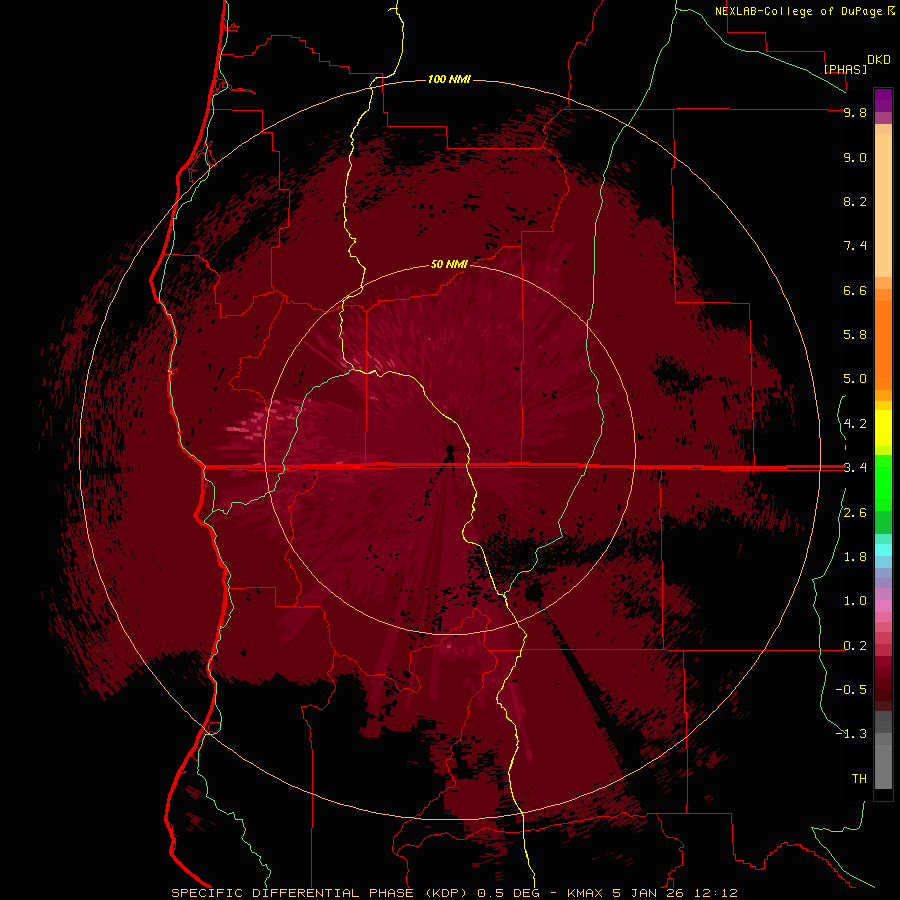Screen dimensions: 900x900
Task: Click the radar site marker at the center
Action: (x=450, y=449)
